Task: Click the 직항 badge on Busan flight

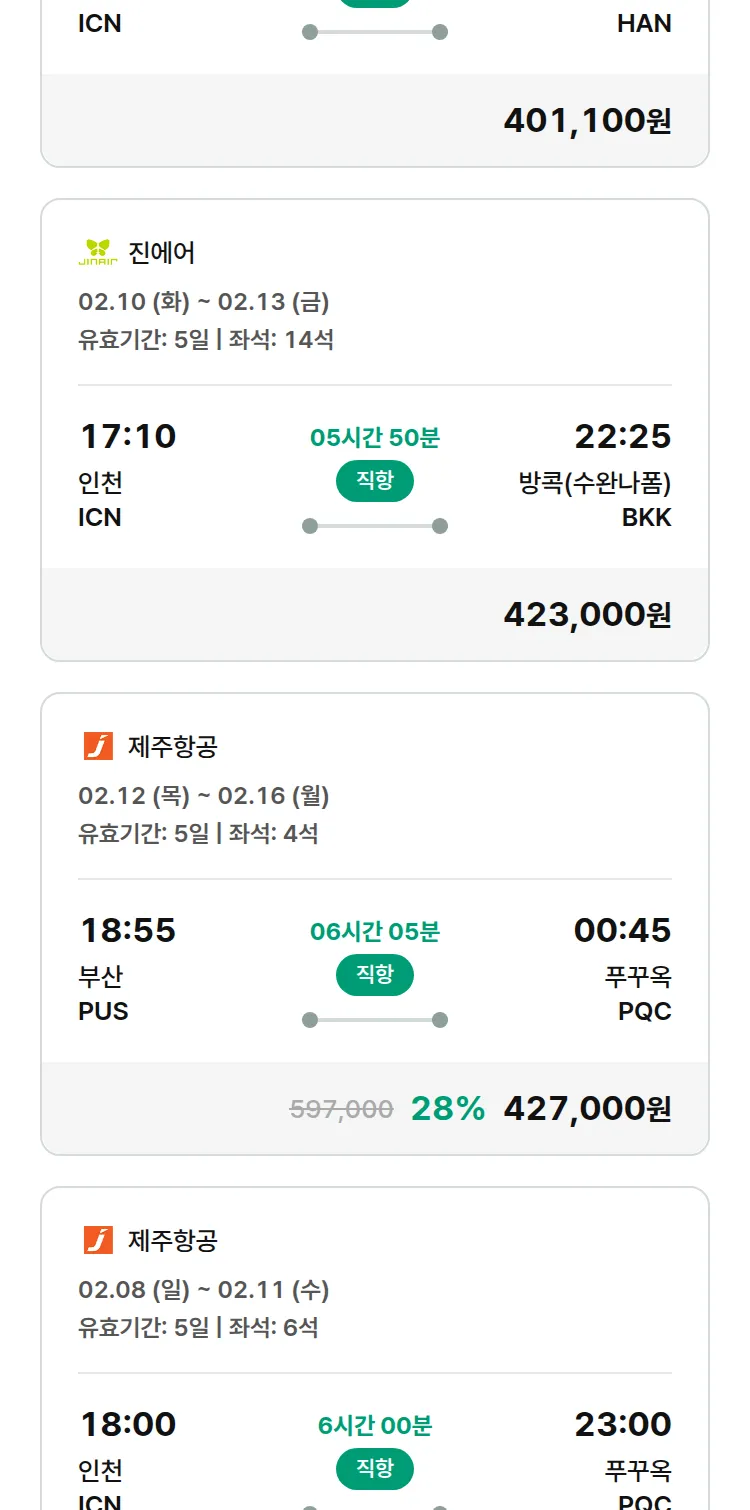Action: click(x=375, y=975)
